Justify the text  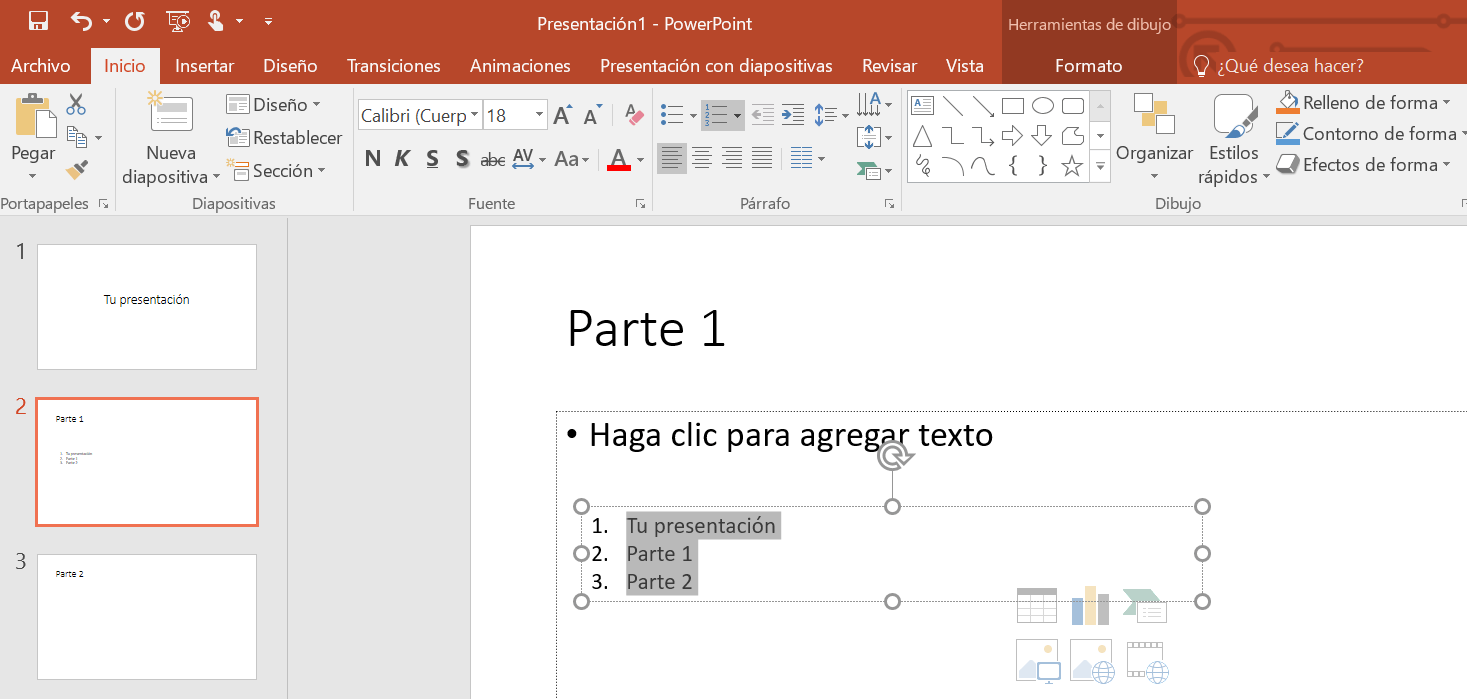tap(762, 158)
